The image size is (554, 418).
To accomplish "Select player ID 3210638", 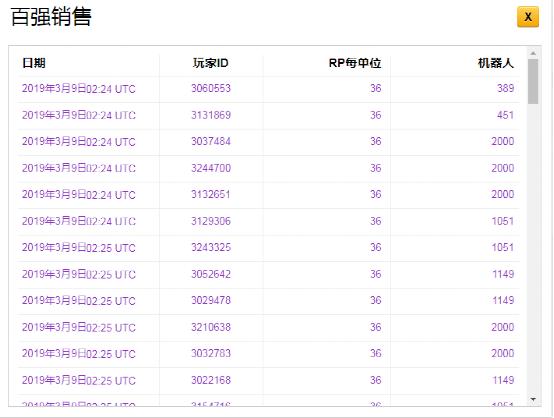I will pyautogui.click(x=211, y=327).
